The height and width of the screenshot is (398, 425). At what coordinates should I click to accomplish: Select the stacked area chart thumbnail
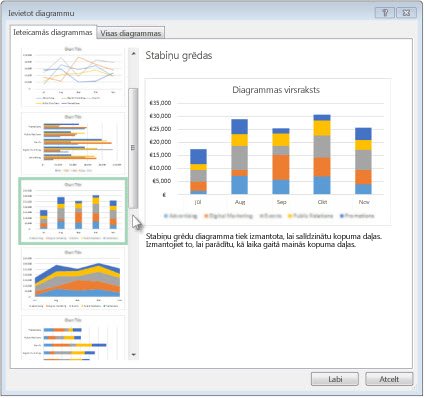pos(73,280)
